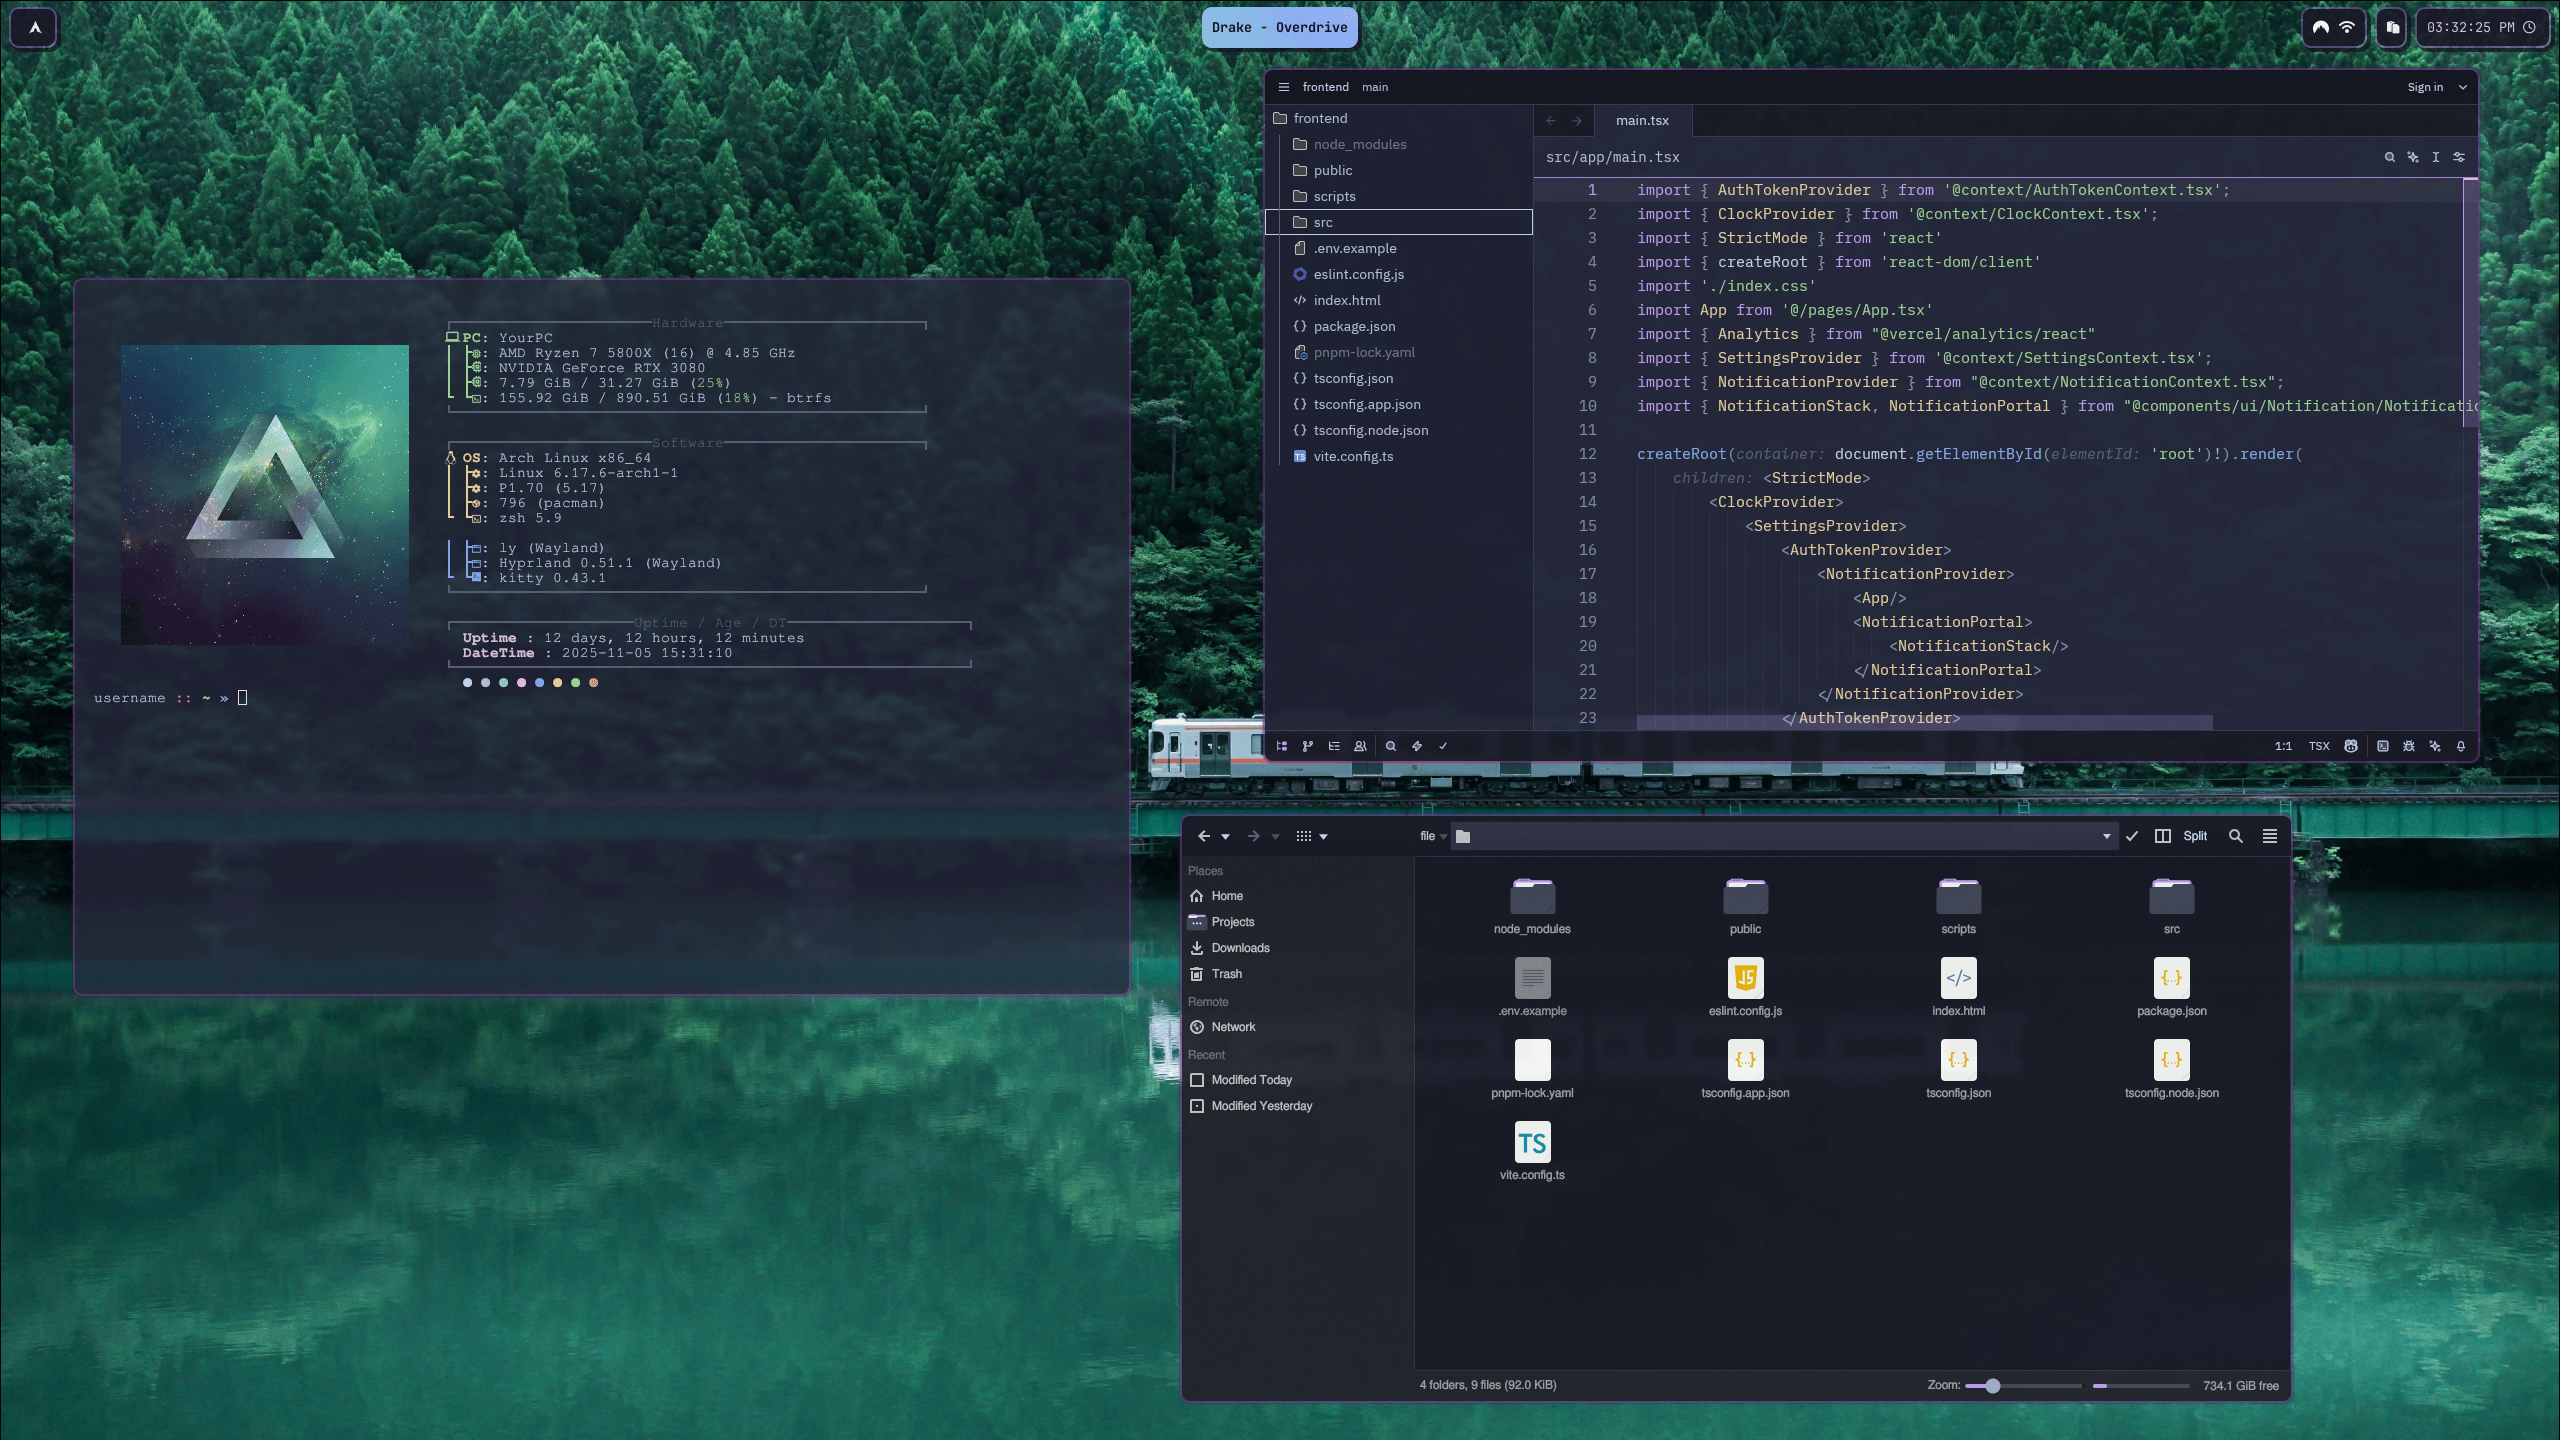2560x1441 pixels.
Task: Click the TSX language selector
Action: [2319, 746]
